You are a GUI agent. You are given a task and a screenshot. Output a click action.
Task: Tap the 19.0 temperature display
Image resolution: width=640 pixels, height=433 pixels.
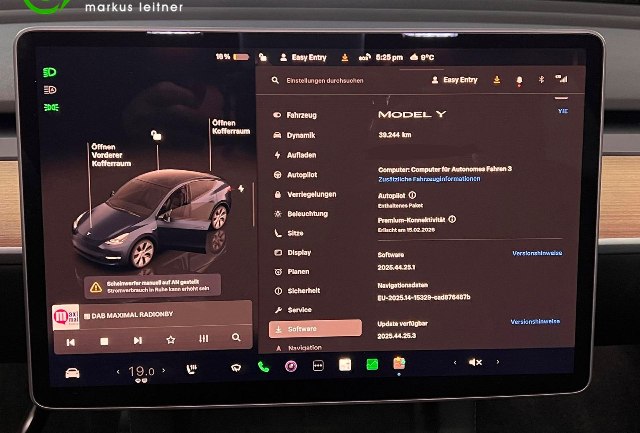point(141,371)
